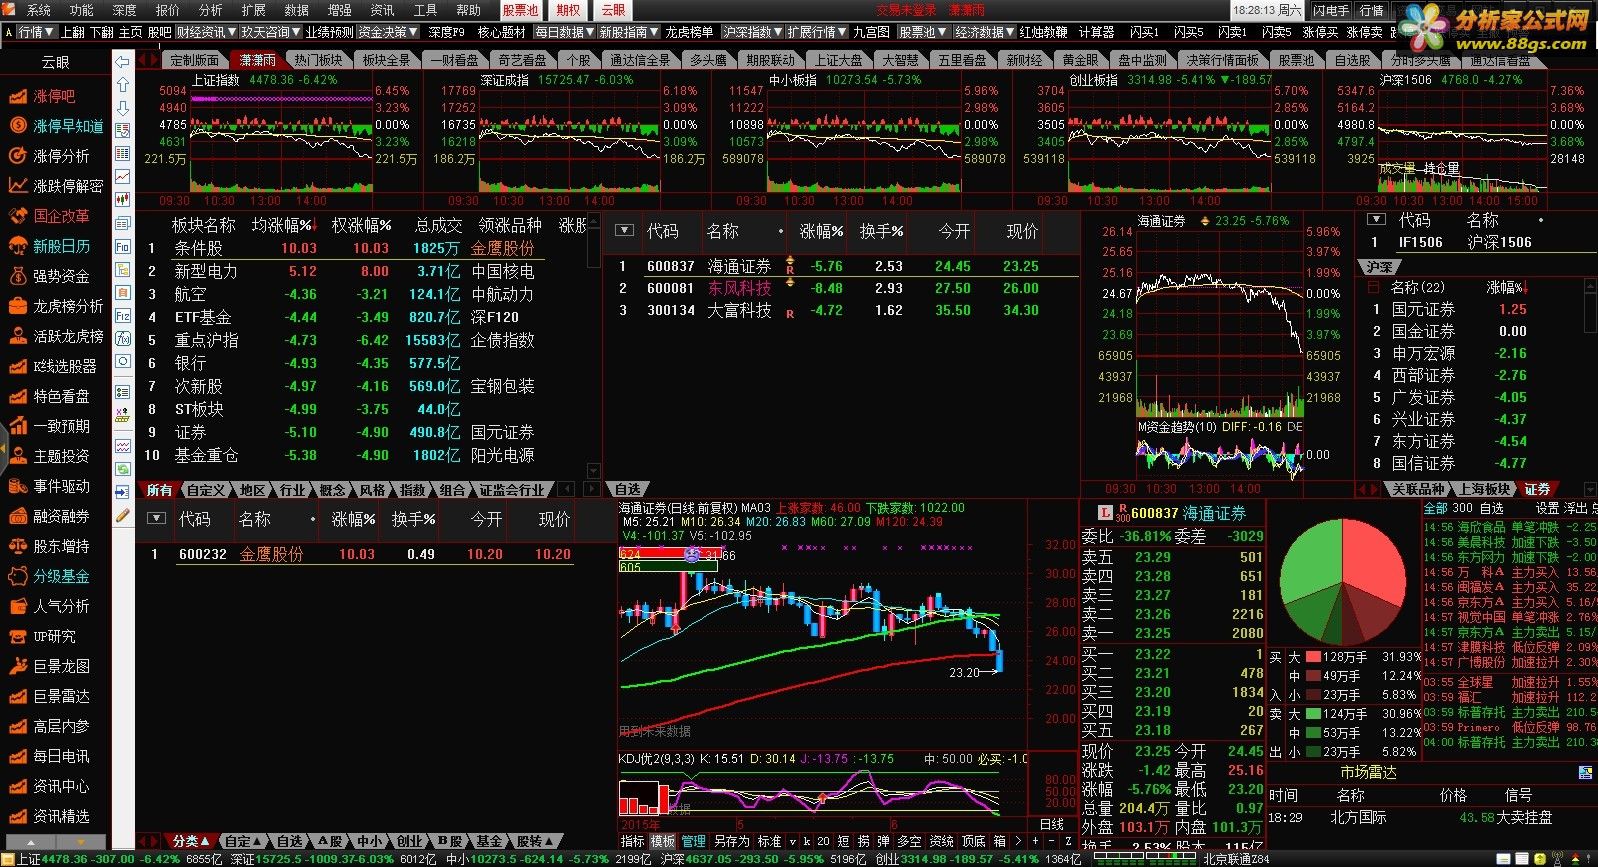Click the 云眼 button in title bar
1598x867 pixels.
[x=612, y=10]
